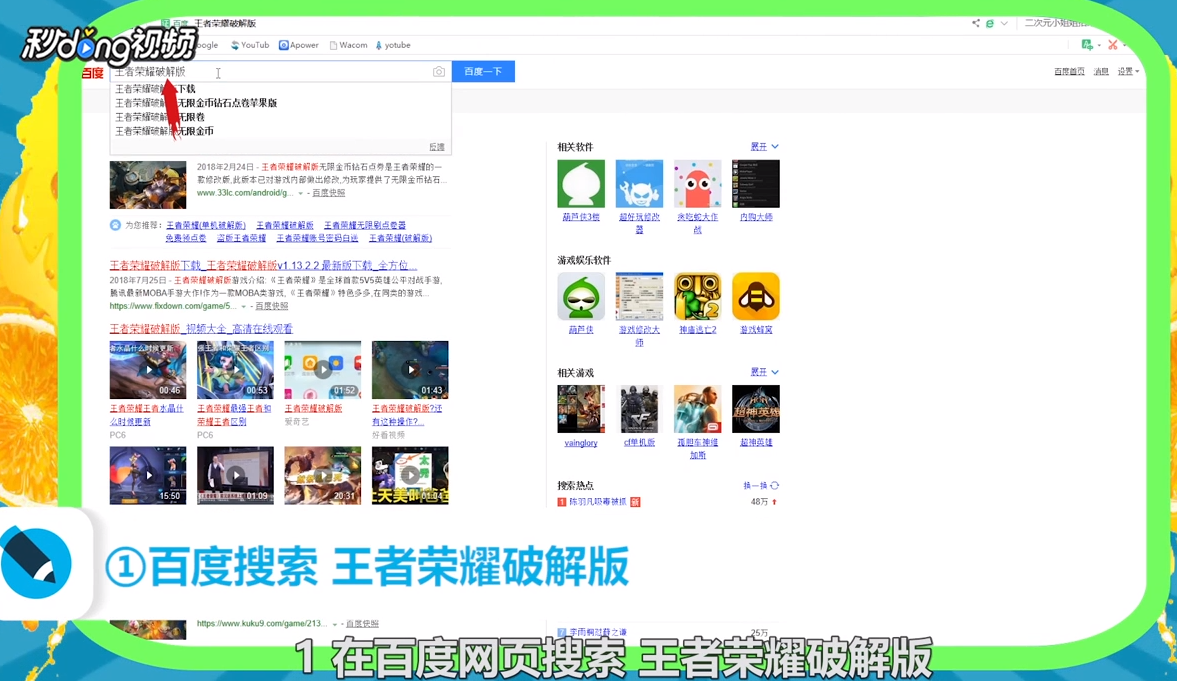Viewport: 1177px width, 681px height.
Task: Open video title 王者荣耀王者水晶什么时候更新
Action: tap(146, 415)
